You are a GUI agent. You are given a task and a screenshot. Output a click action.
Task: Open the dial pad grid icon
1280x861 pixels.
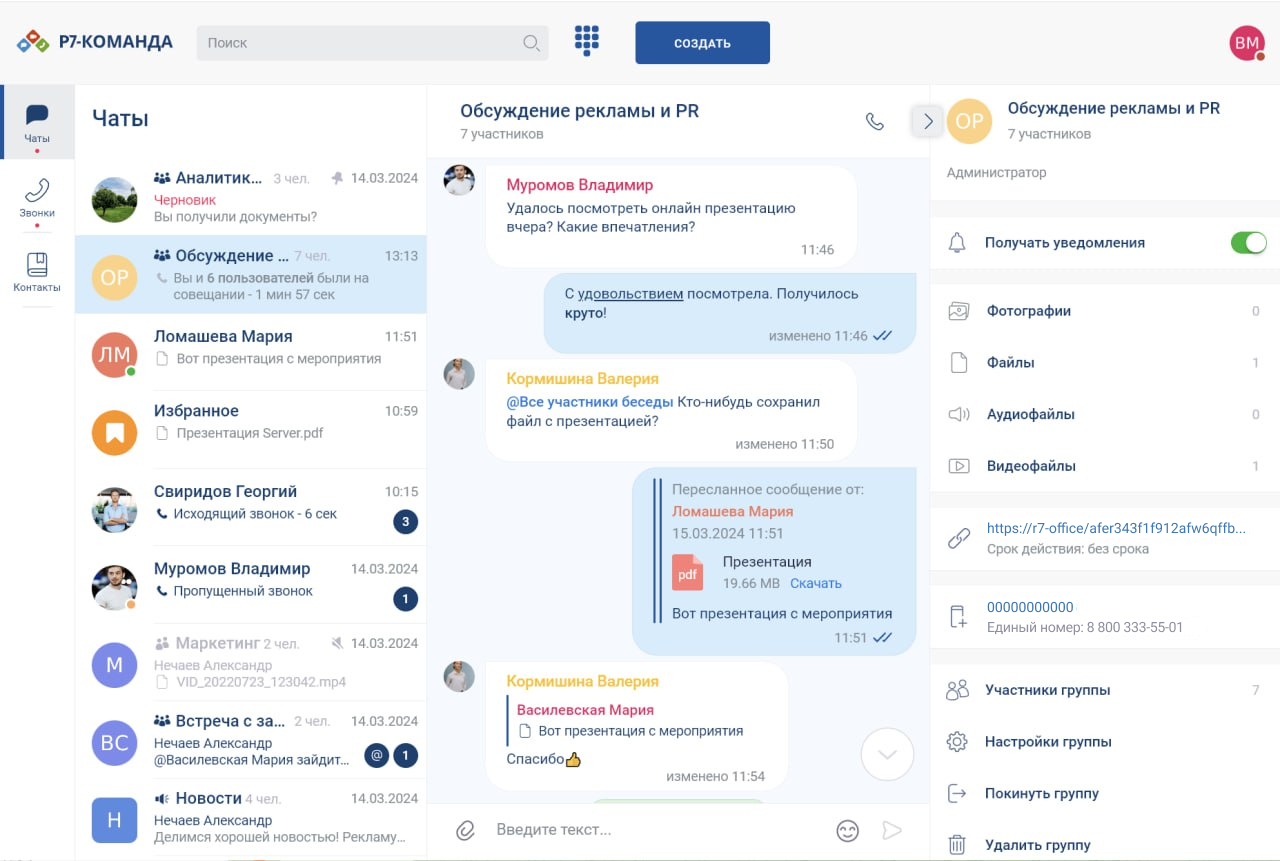(587, 41)
